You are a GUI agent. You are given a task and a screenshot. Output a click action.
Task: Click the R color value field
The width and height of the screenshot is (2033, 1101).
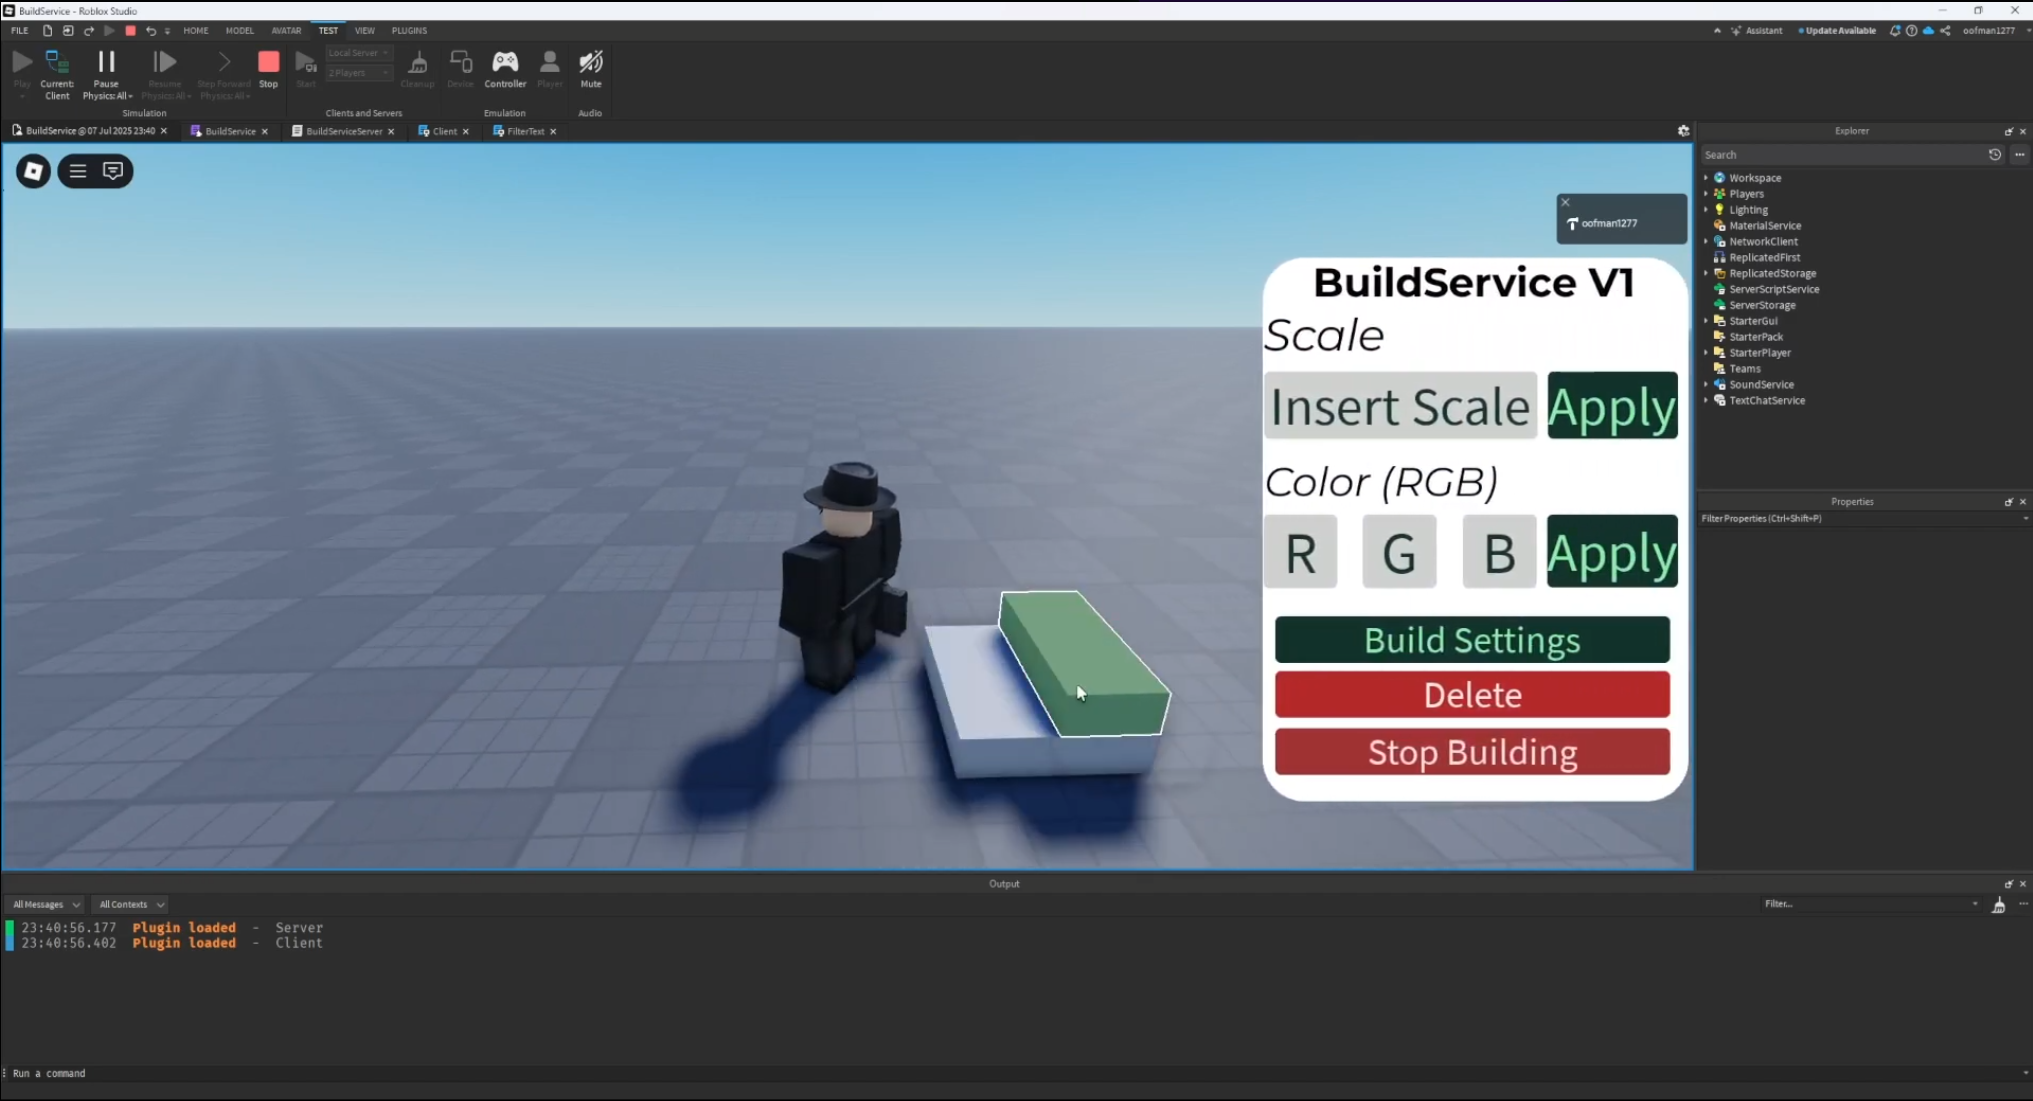[x=1300, y=552]
